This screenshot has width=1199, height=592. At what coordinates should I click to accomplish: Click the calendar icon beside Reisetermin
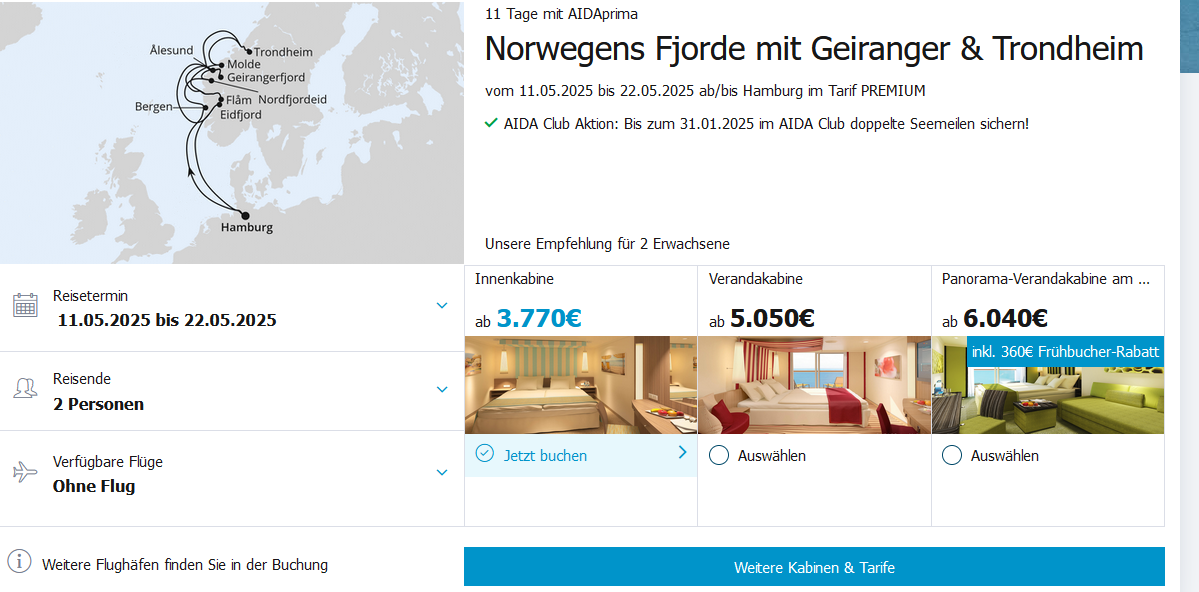pos(25,305)
